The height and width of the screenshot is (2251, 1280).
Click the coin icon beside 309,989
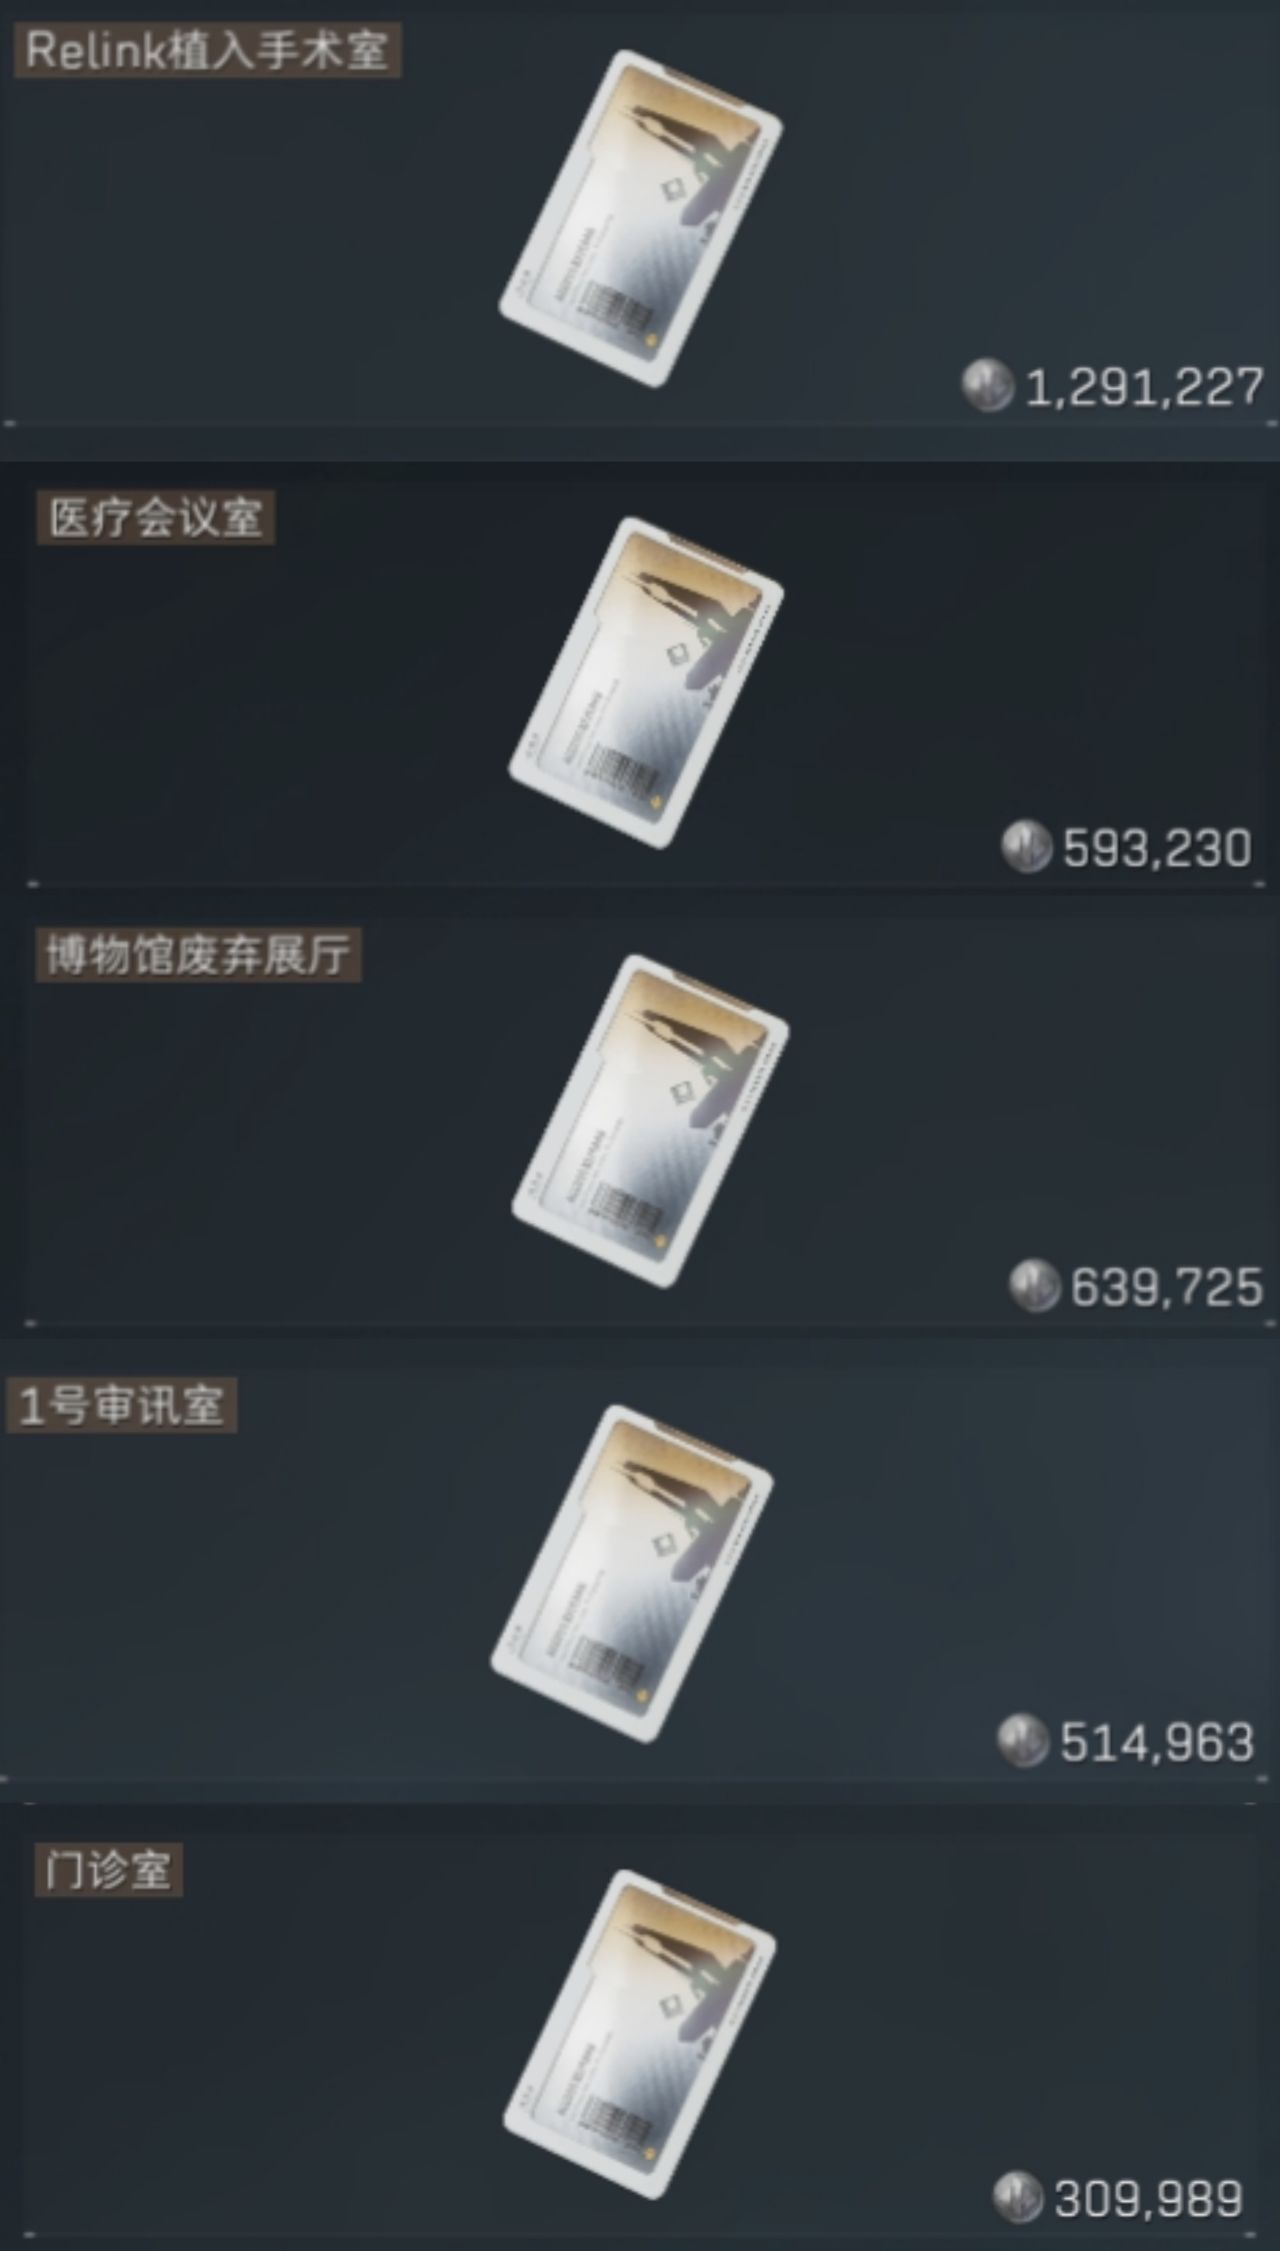point(1018,2198)
